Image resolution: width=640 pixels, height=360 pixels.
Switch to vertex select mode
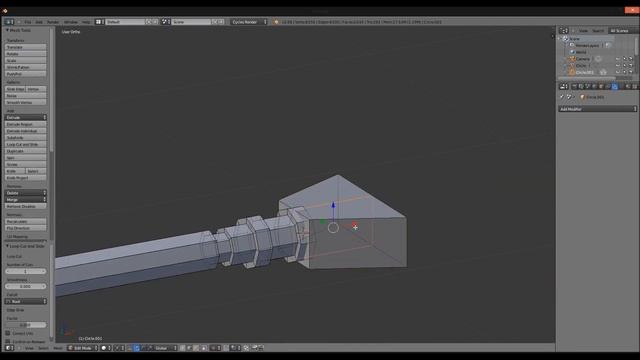183,348
